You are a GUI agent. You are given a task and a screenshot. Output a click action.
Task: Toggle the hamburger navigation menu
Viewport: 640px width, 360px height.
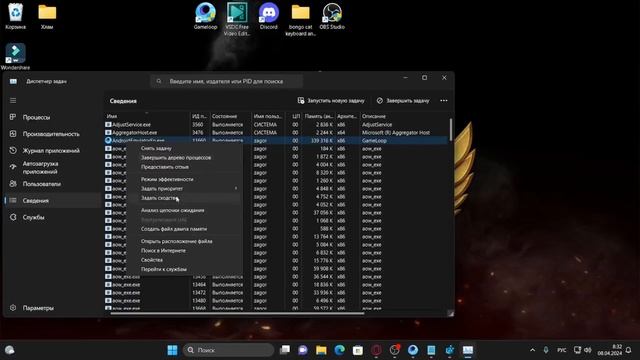pyautogui.click(x=13, y=100)
